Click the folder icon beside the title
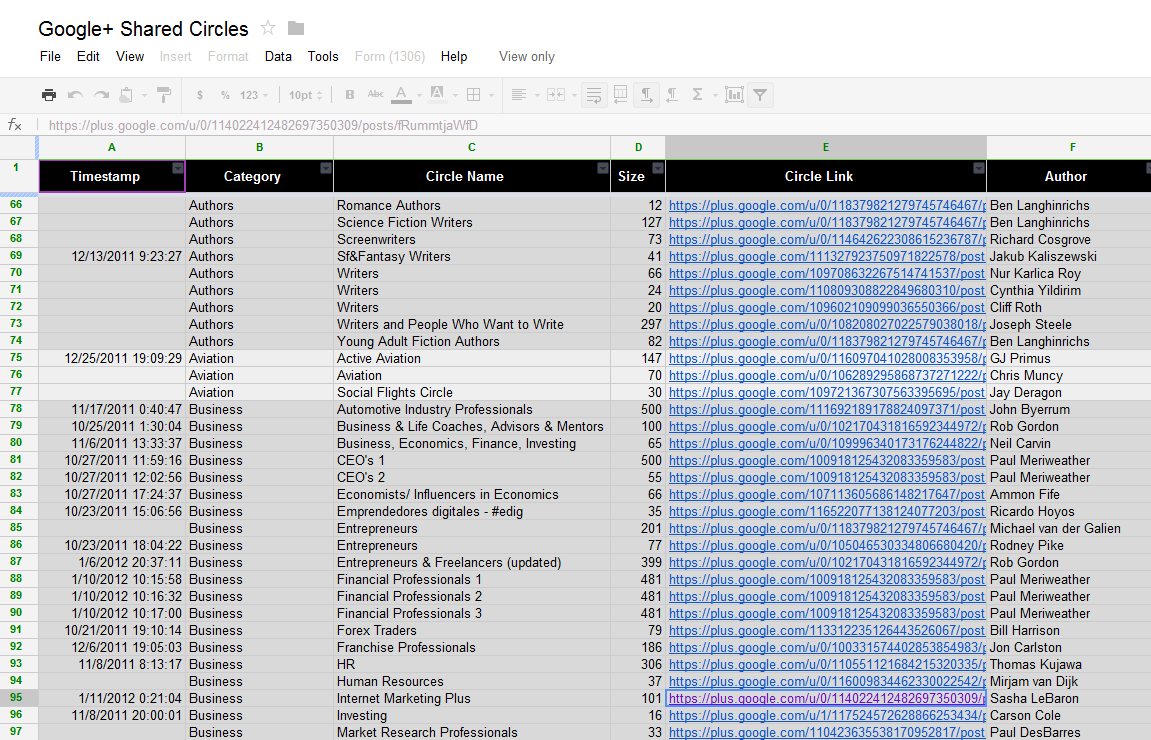 click(296, 28)
